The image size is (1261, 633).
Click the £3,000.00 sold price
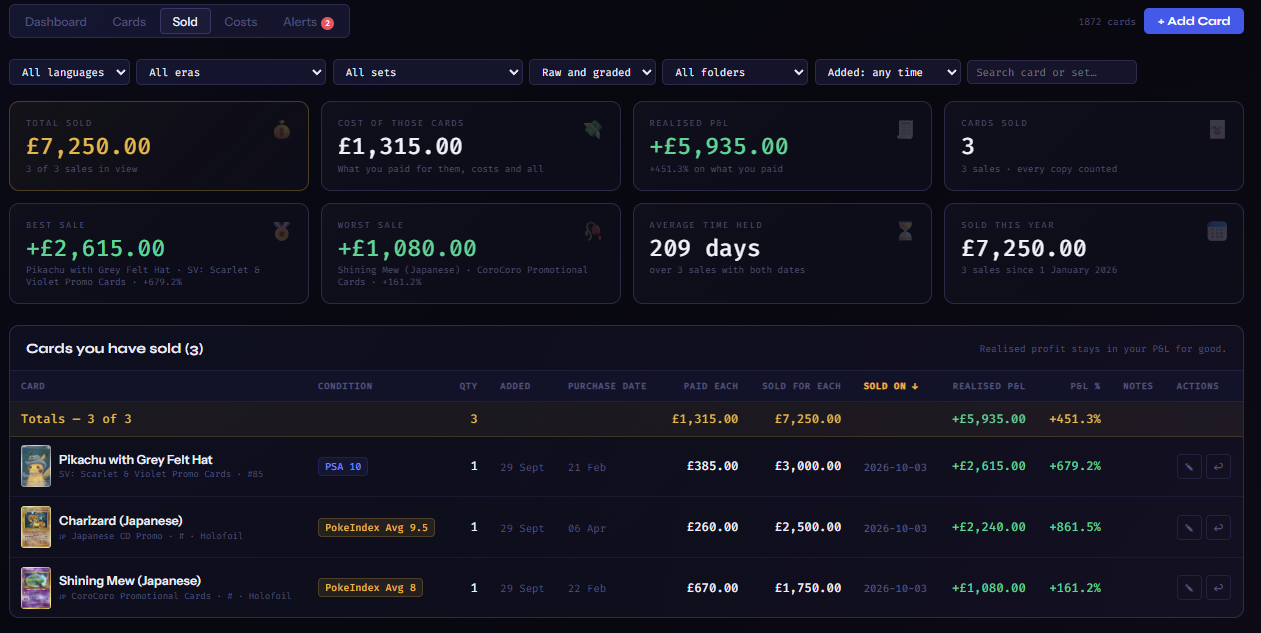(x=808, y=467)
